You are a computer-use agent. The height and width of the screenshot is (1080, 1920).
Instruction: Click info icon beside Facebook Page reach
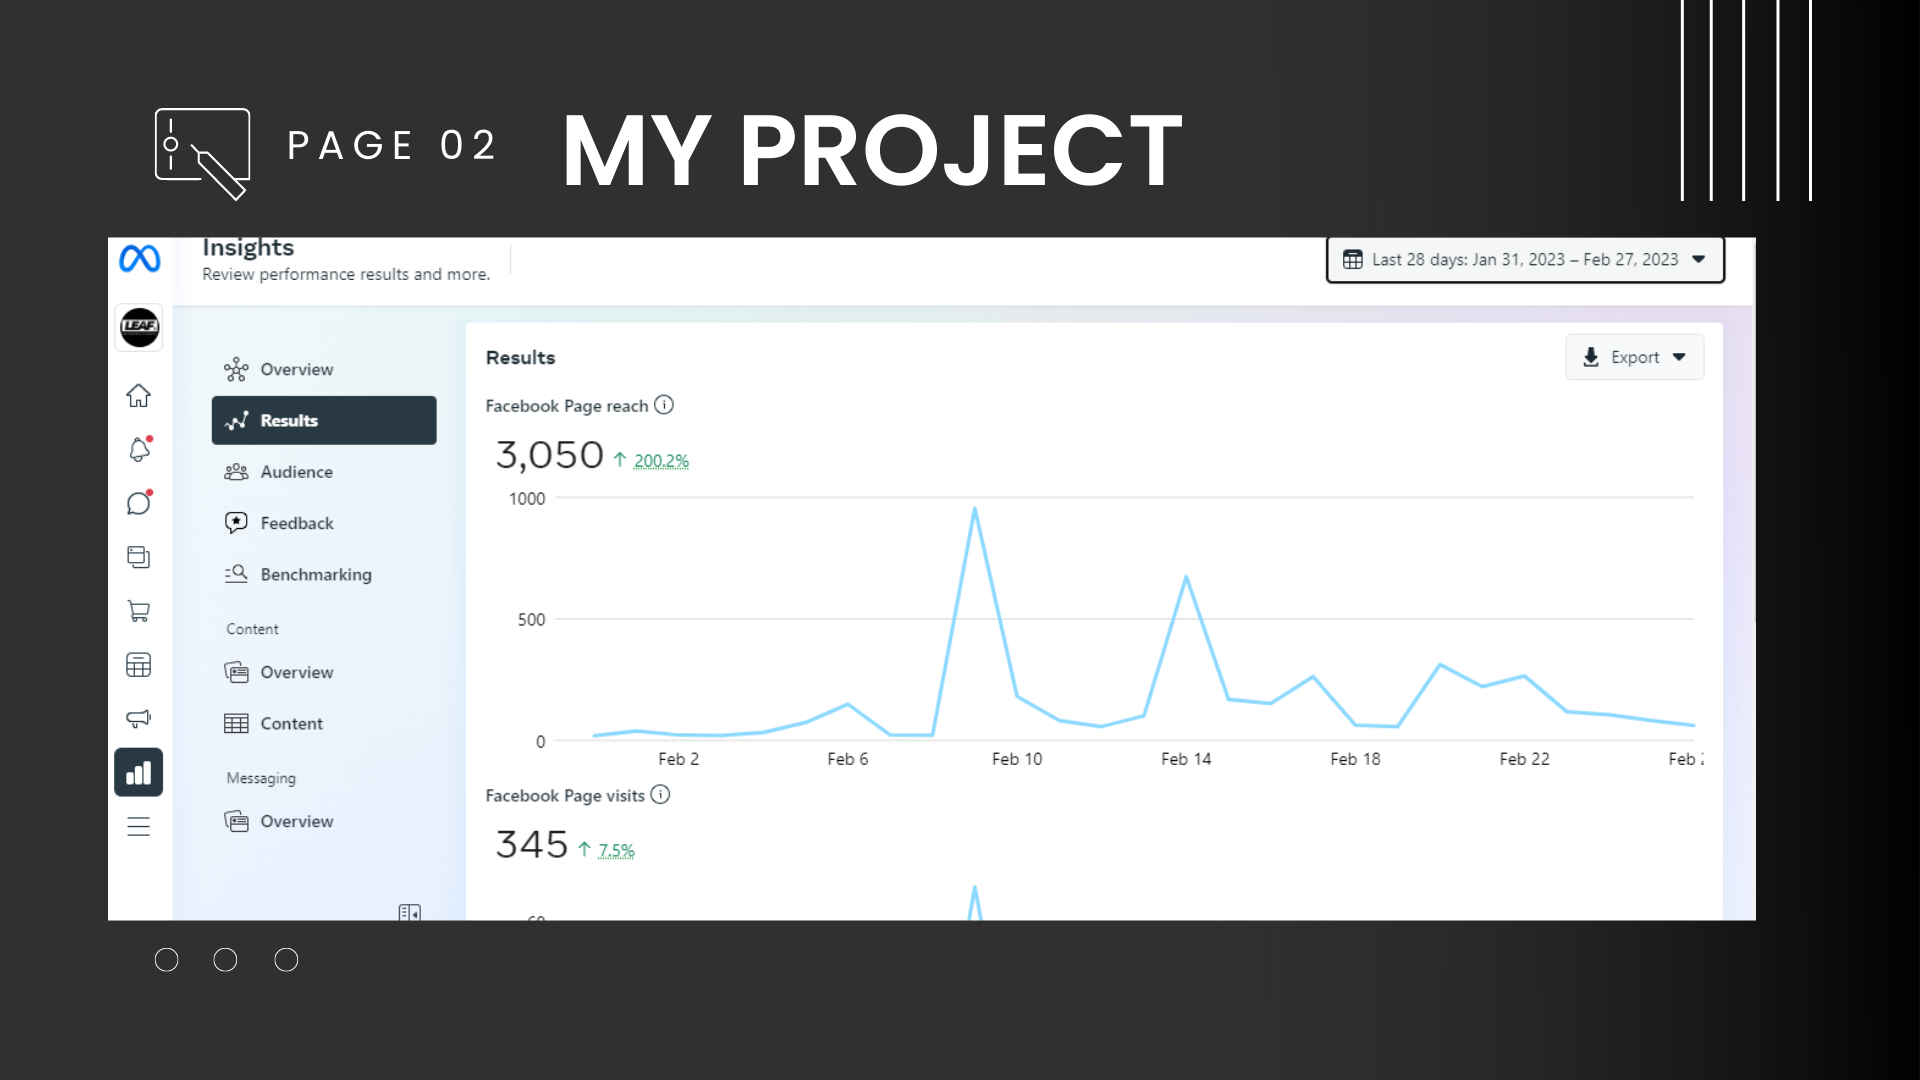pos(664,405)
